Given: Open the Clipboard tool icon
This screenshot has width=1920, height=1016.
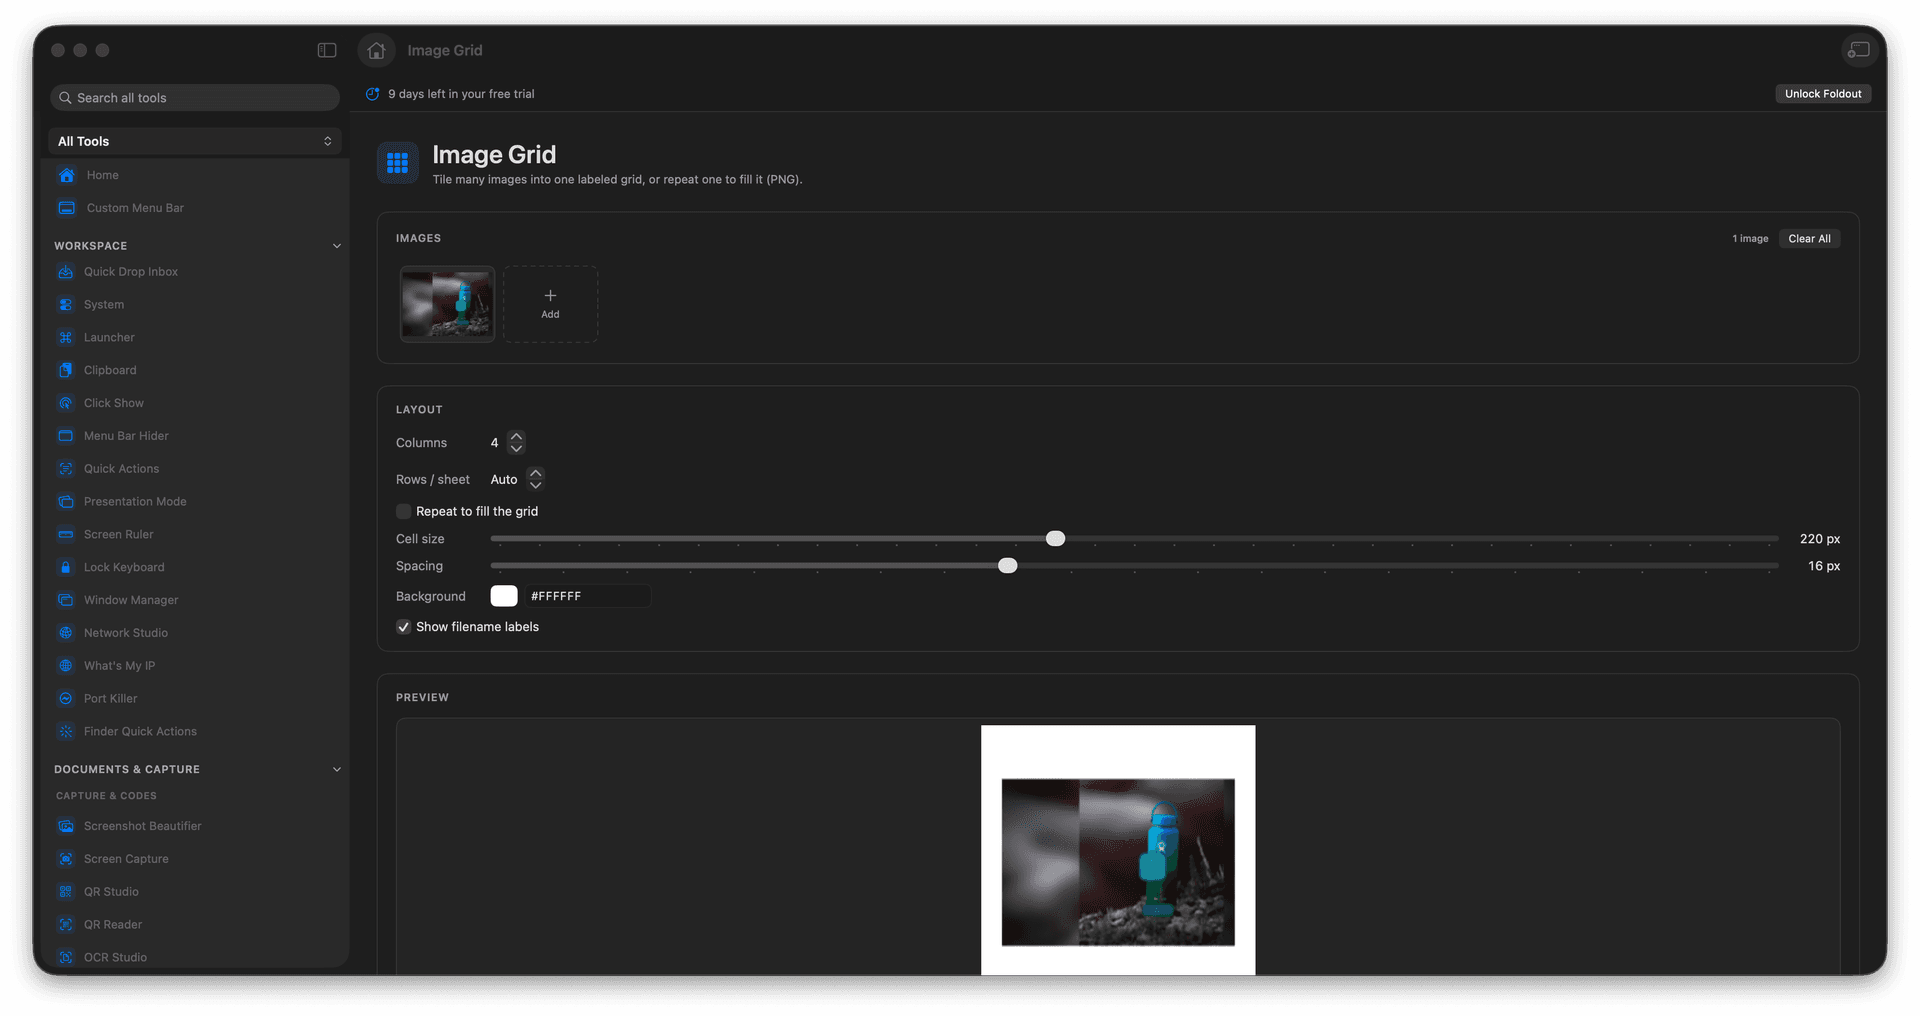Looking at the screenshot, I should point(66,370).
